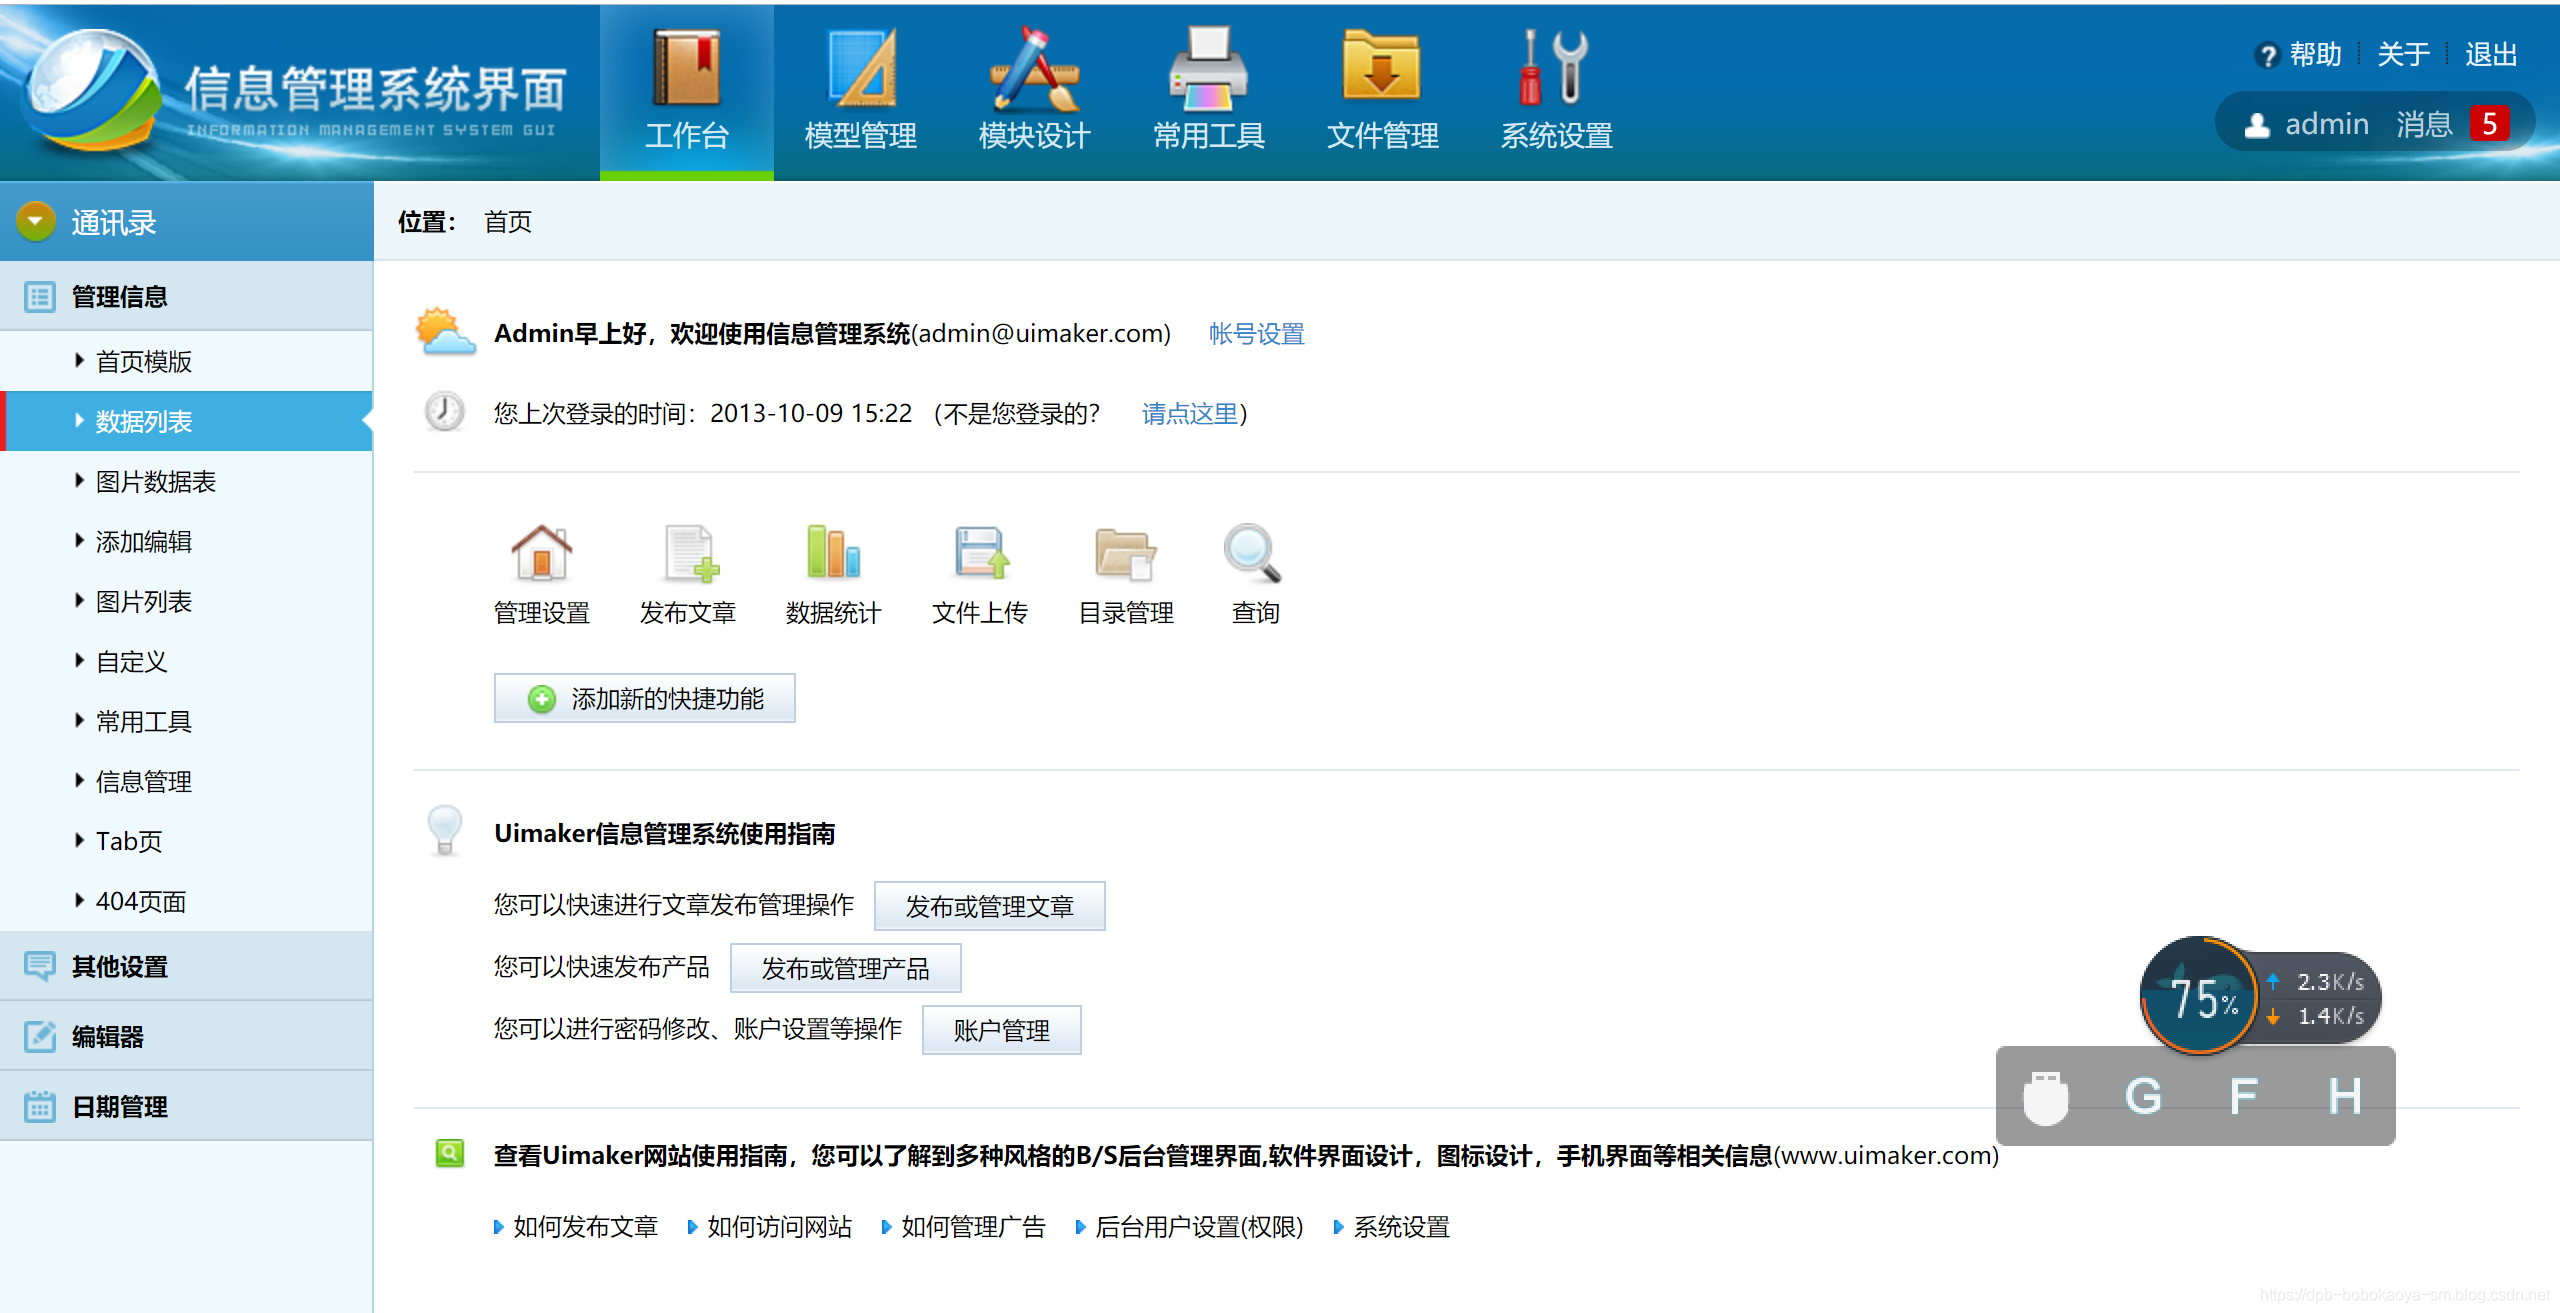This screenshot has height=1313, width=2560.
Task: Click the 帮助 question mark icon
Action: coord(2268,55)
